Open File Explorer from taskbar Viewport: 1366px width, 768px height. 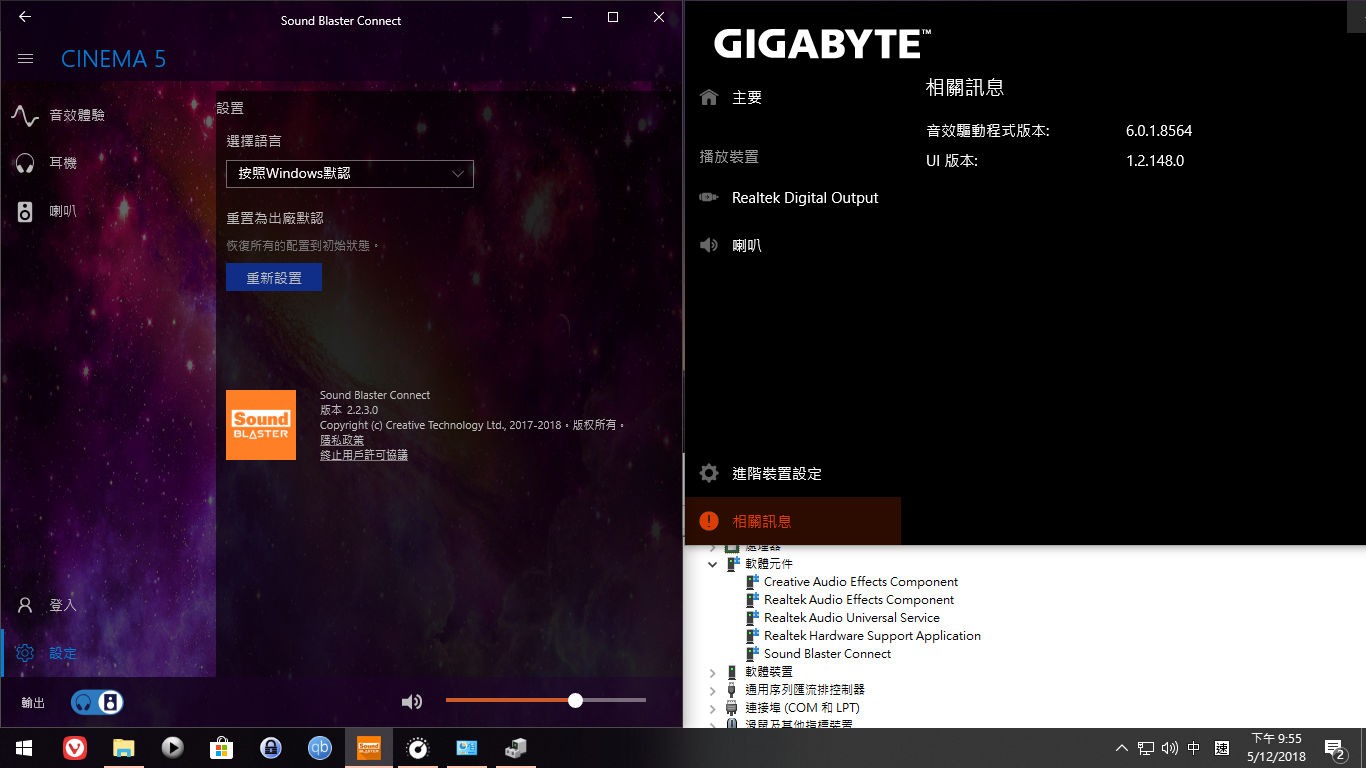(x=124, y=748)
